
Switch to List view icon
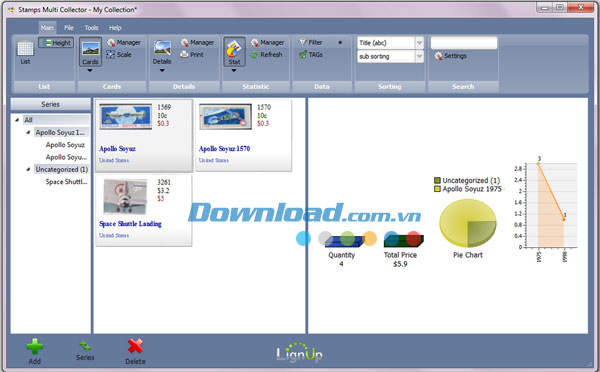click(x=25, y=49)
